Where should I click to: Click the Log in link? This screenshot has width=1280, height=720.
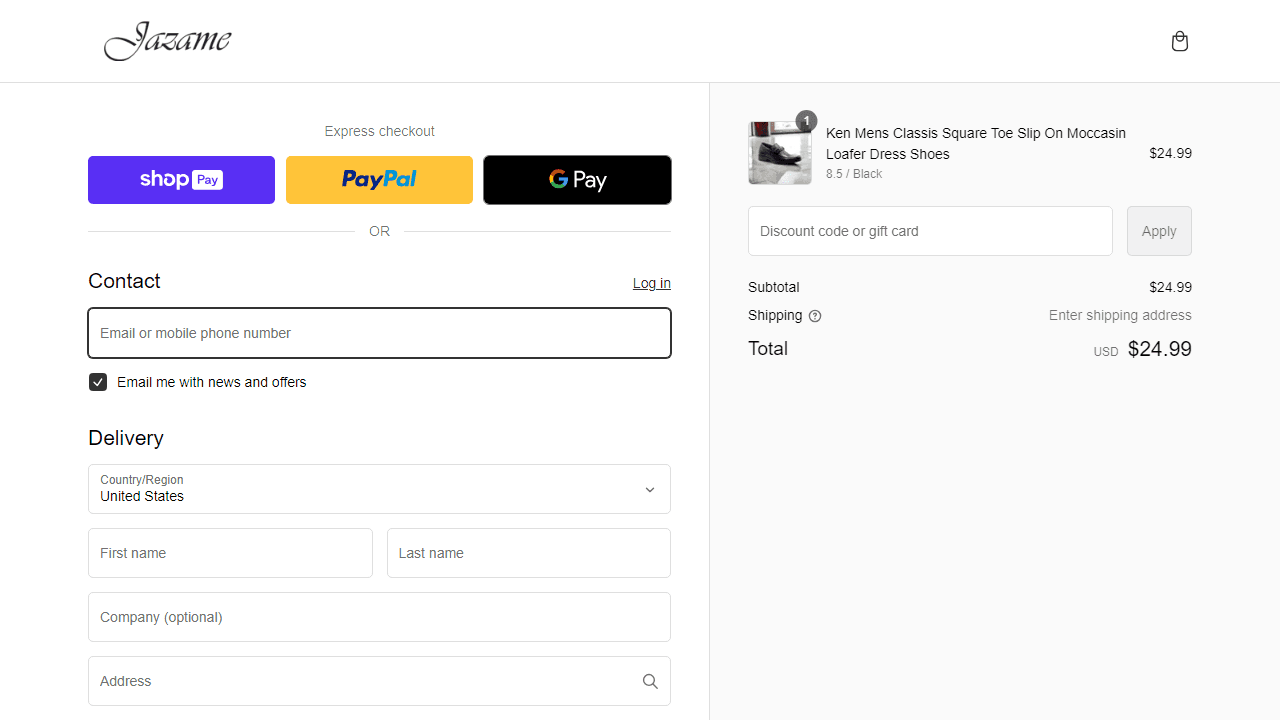[652, 283]
